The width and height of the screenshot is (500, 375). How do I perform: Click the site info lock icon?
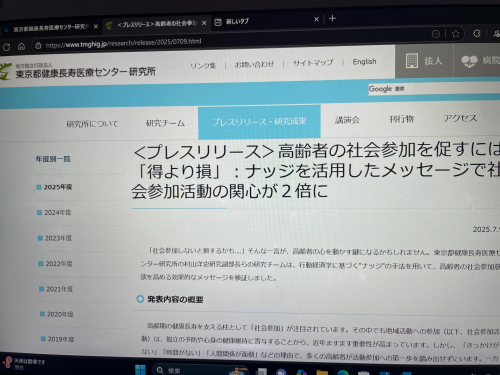click(38, 46)
